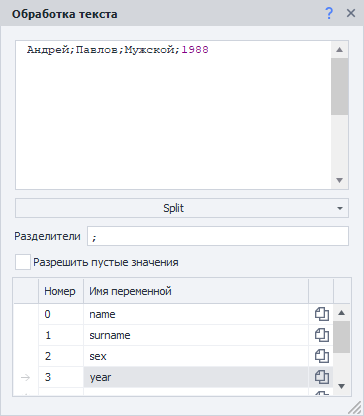The height and width of the screenshot is (416, 364).
Task: Click the Имя переменной column header
Action: tap(196, 291)
